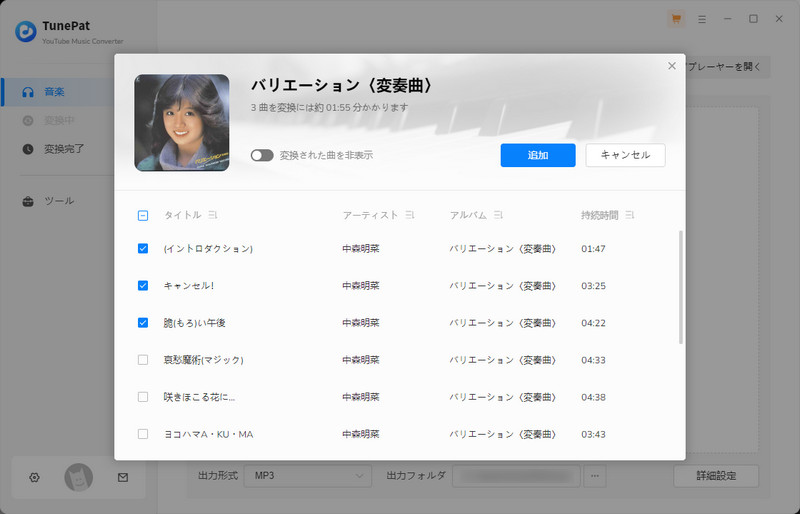Open 変換完了 tab in sidebar
The height and width of the screenshot is (514, 800).
pyautogui.click(x=57, y=149)
